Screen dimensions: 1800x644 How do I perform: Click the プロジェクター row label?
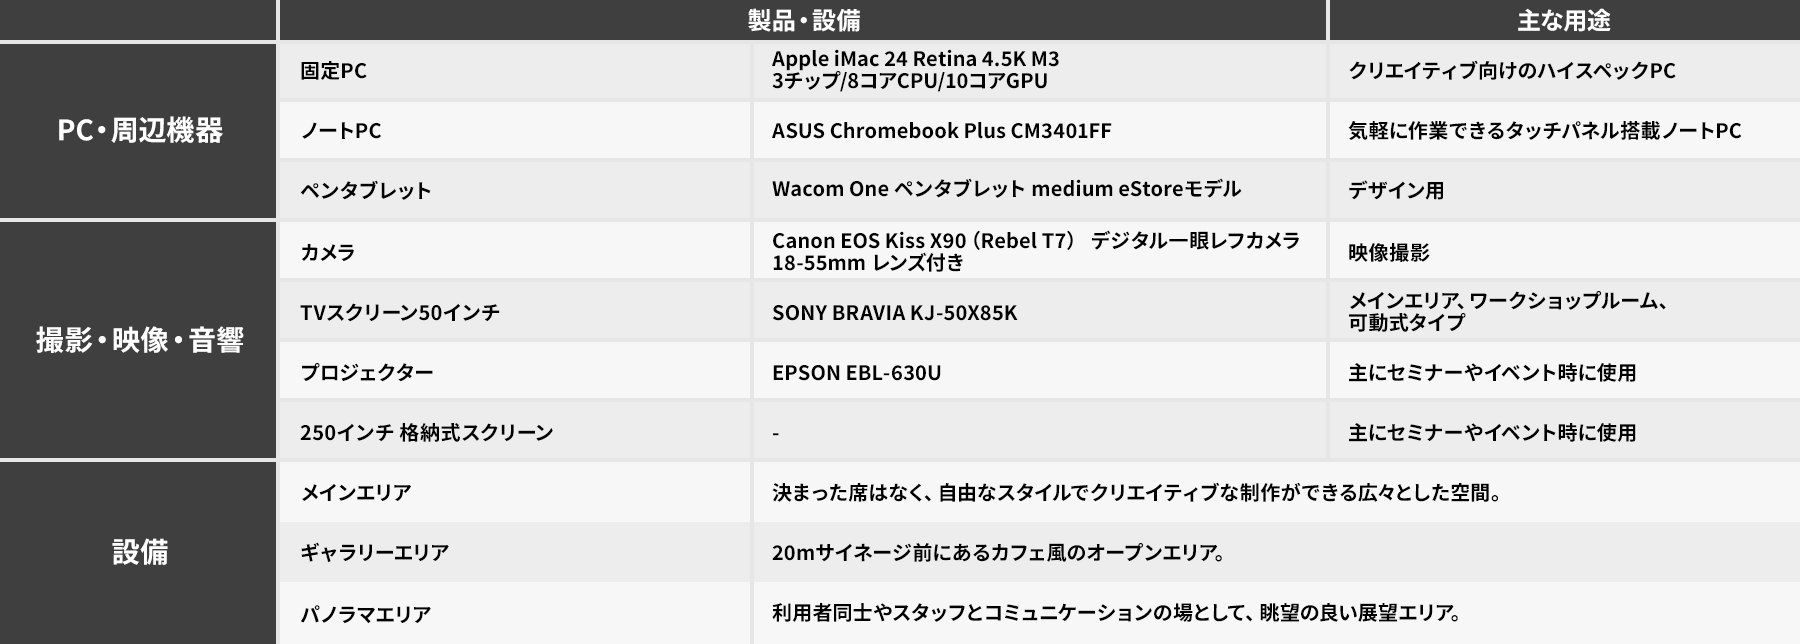[x=367, y=373]
